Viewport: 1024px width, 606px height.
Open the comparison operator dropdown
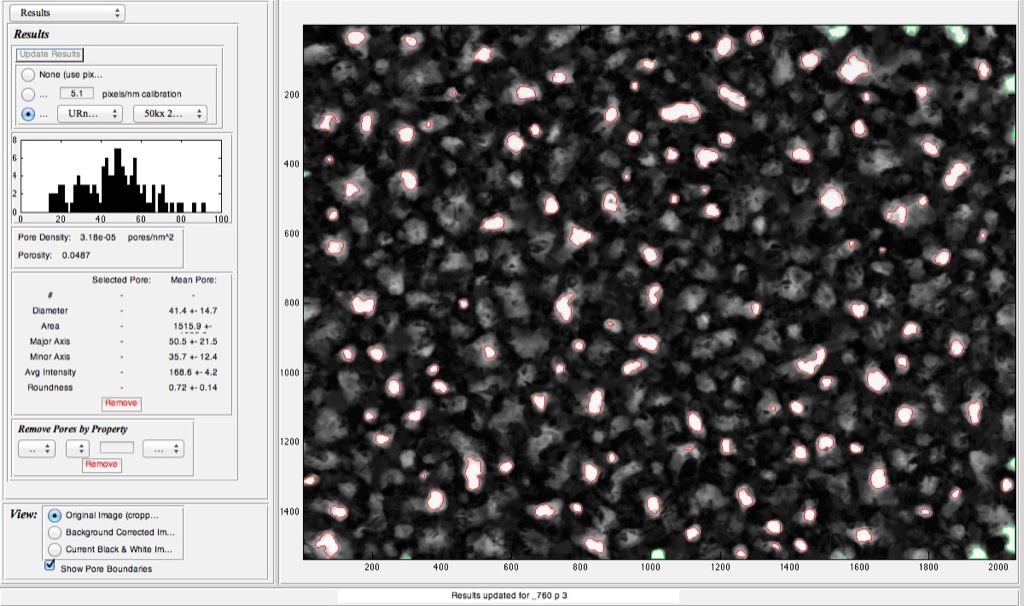(78, 449)
